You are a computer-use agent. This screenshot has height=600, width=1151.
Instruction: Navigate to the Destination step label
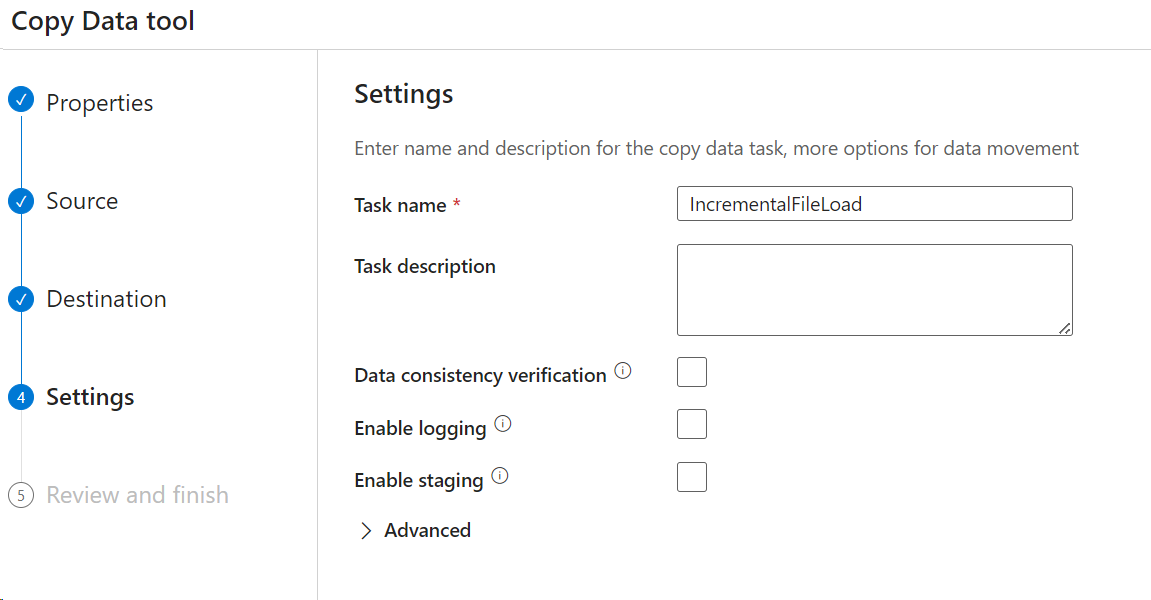pyautogui.click(x=106, y=299)
